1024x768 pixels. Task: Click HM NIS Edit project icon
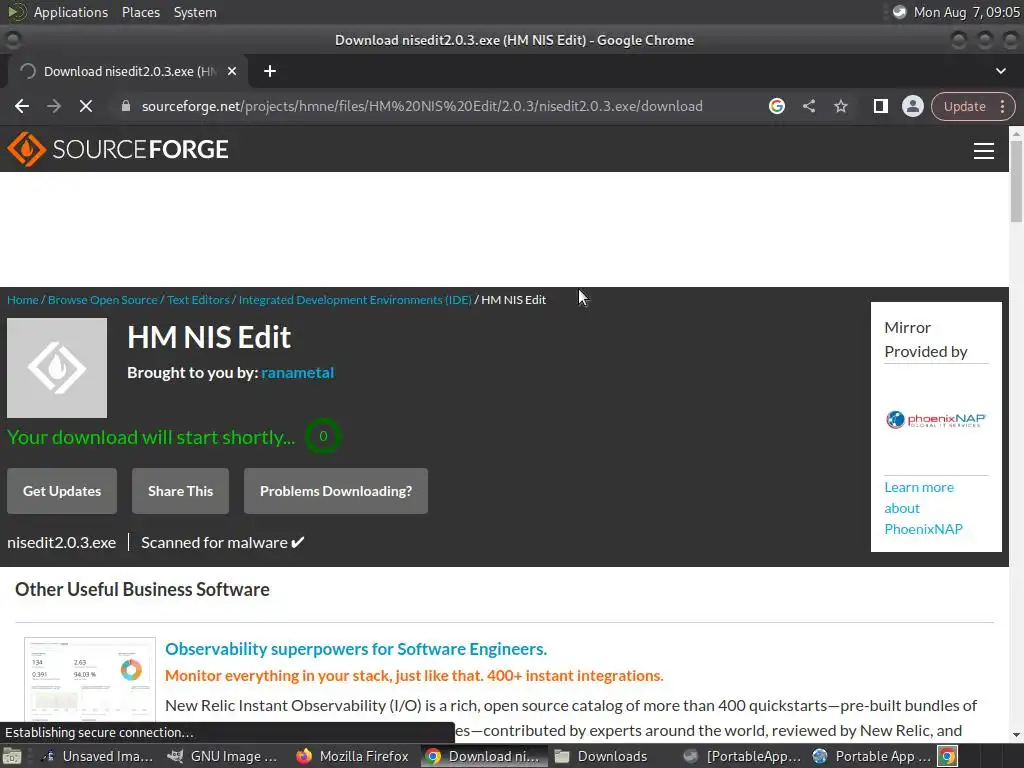(x=57, y=368)
